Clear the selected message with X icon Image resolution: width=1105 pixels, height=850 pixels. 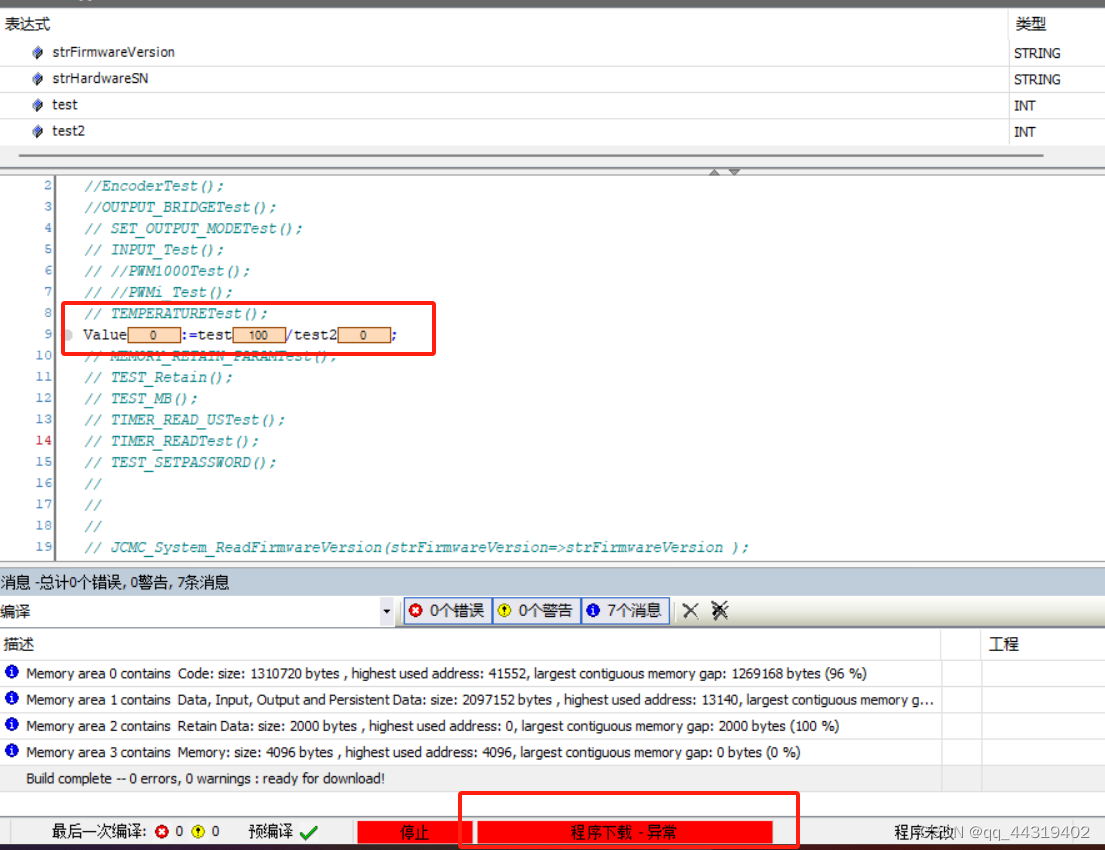691,610
